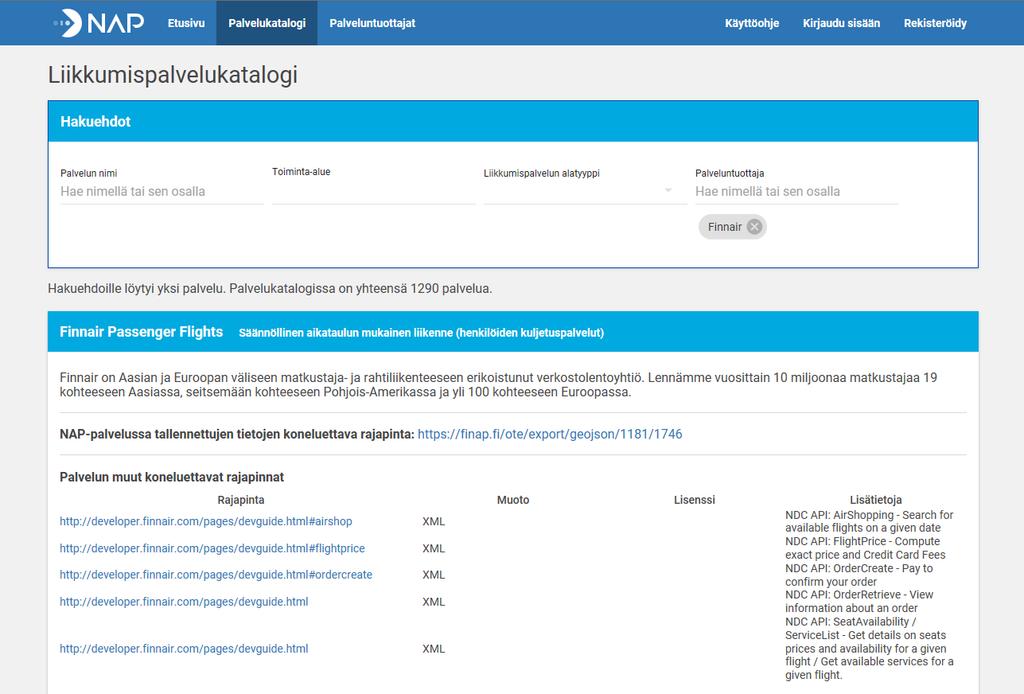This screenshot has height=694, width=1024.
Task: Open the devguide #flightprice link
Action: (212, 548)
